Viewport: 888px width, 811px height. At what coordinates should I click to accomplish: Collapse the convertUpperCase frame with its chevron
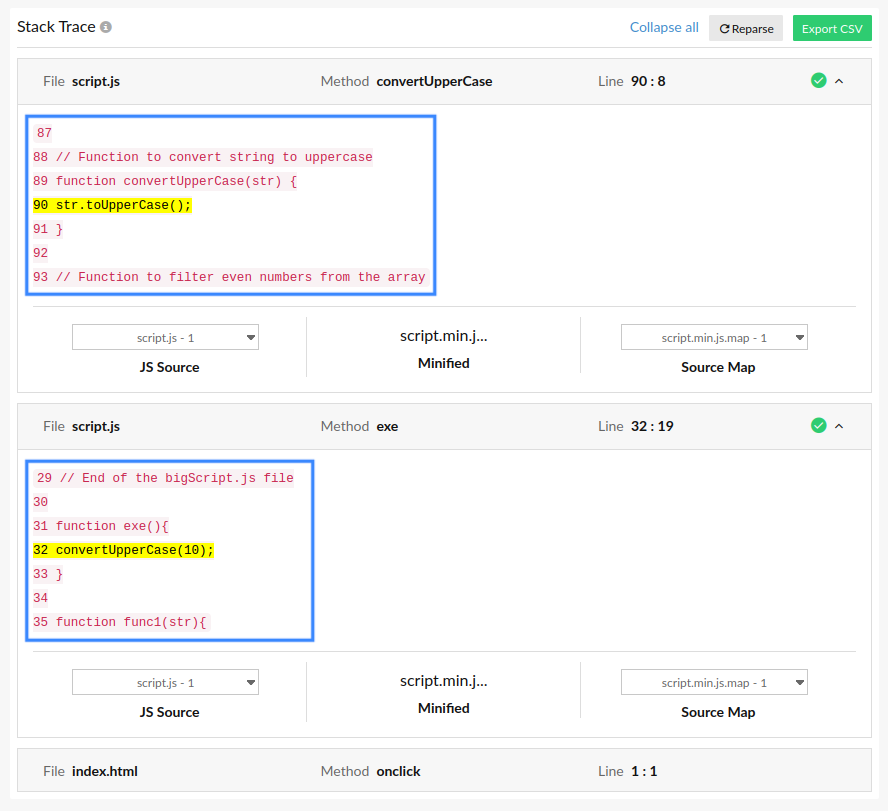tap(838, 81)
